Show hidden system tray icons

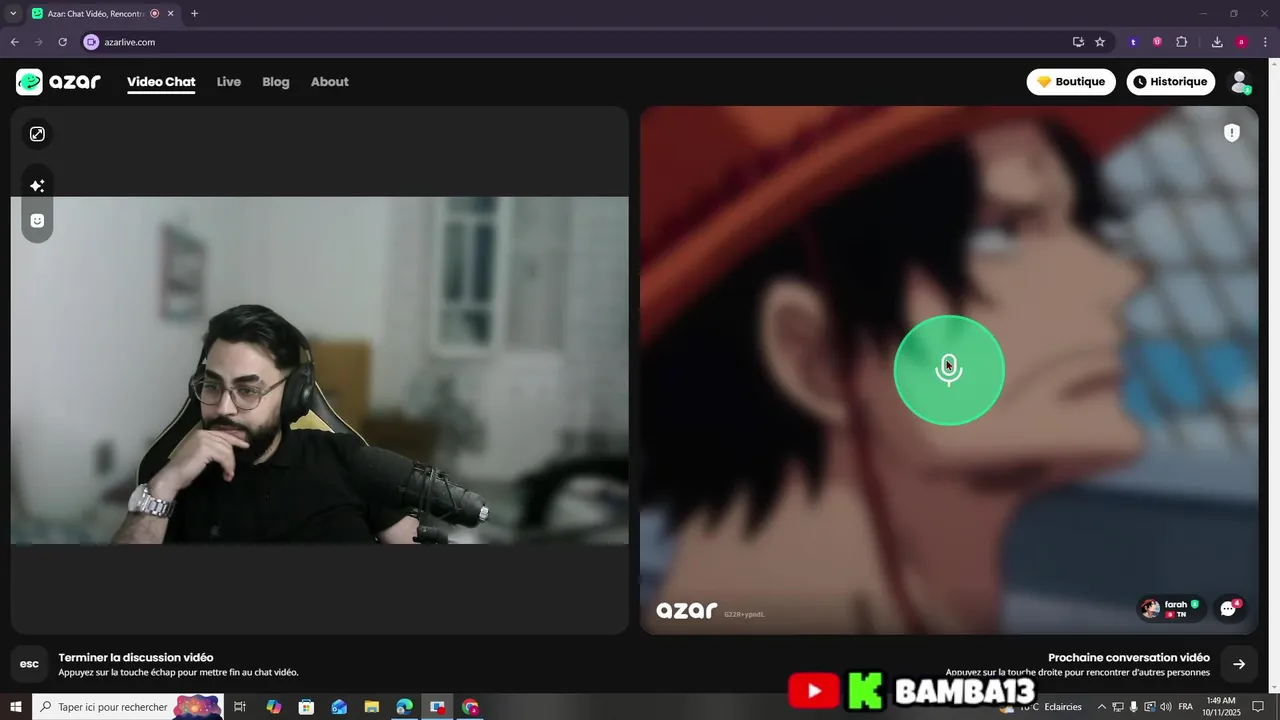click(1102, 707)
